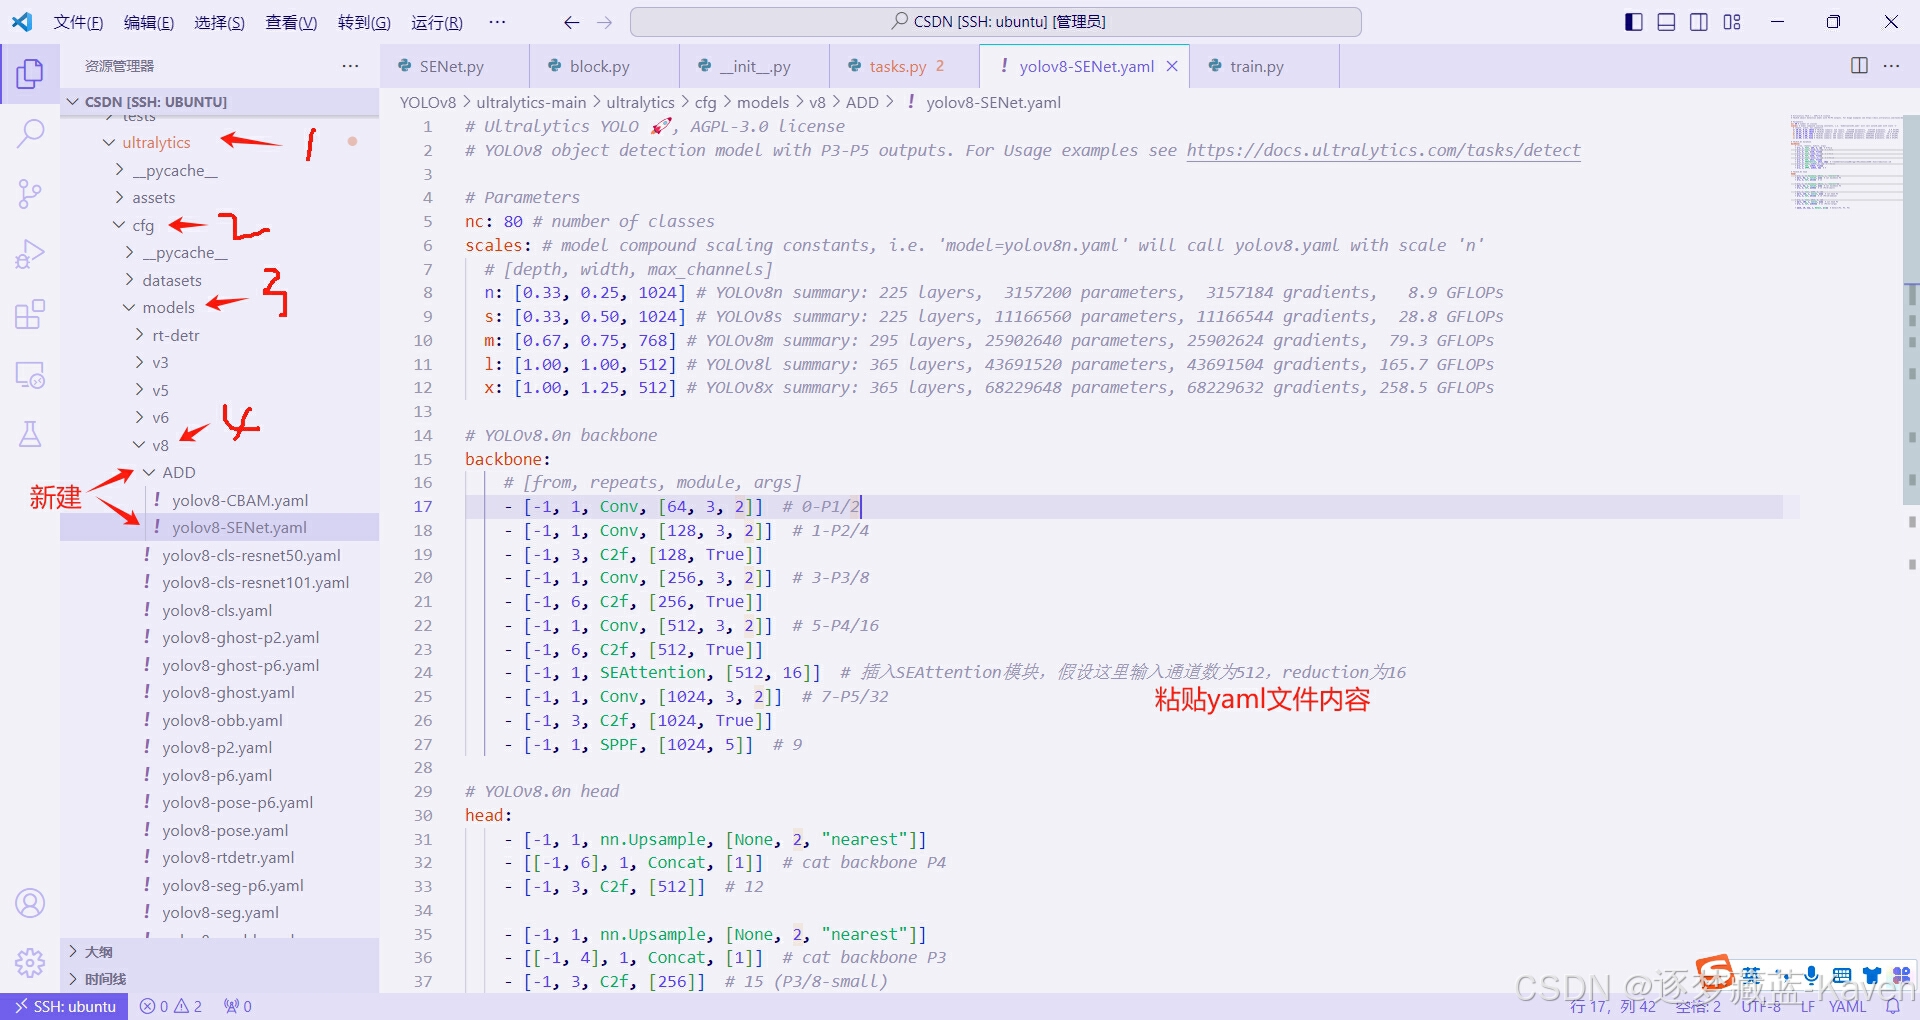The height and width of the screenshot is (1020, 1920).
Task: Click line 24 SEAttention code line
Action: (x=935, y=673)
